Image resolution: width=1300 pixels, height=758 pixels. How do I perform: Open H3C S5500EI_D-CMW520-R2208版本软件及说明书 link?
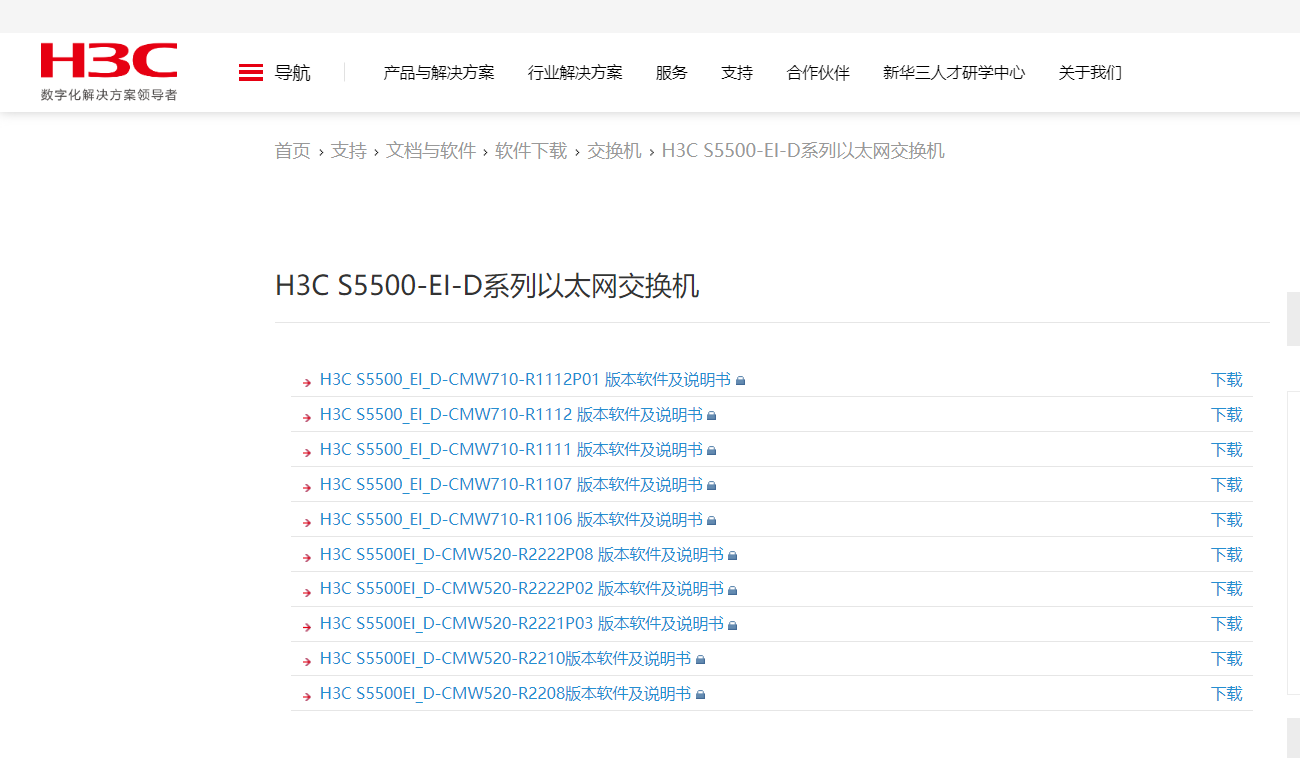pos(505,694)
